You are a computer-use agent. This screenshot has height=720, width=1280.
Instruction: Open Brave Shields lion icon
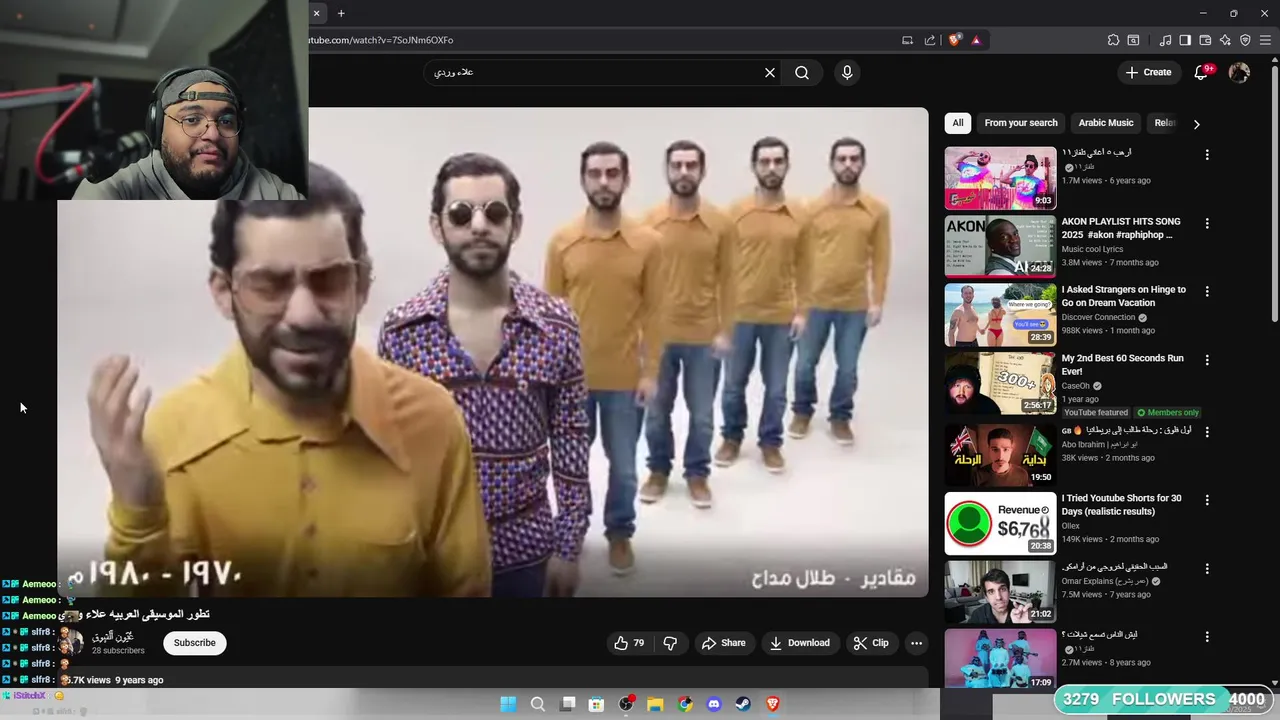click(x=955, y=40)
